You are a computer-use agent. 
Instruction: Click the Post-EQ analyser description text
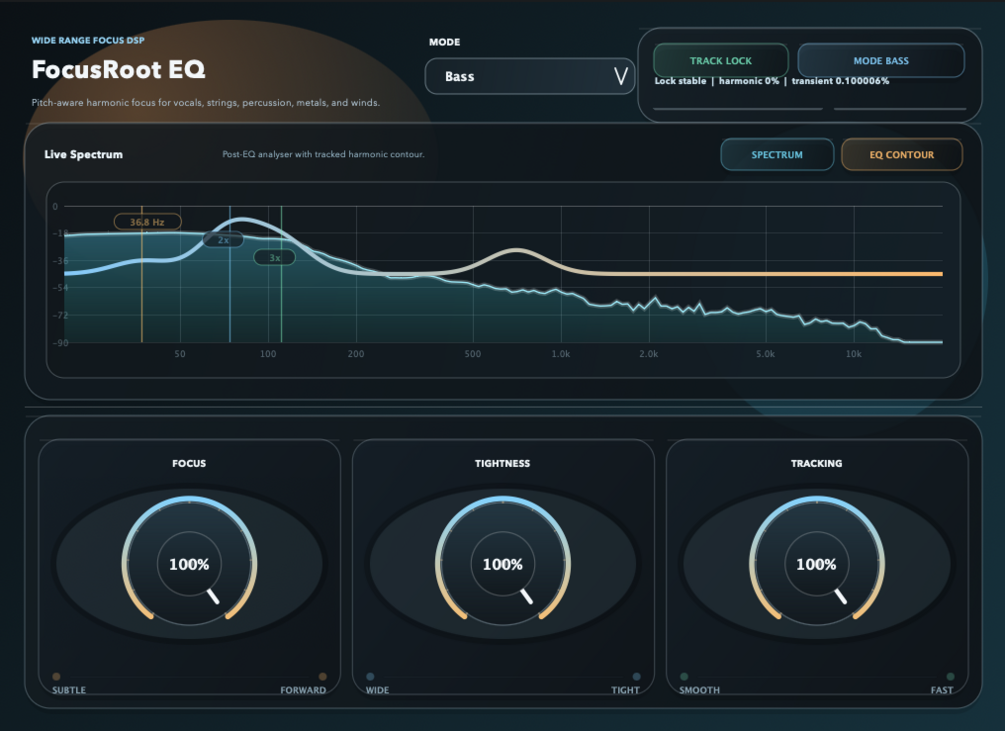[323, 154]
